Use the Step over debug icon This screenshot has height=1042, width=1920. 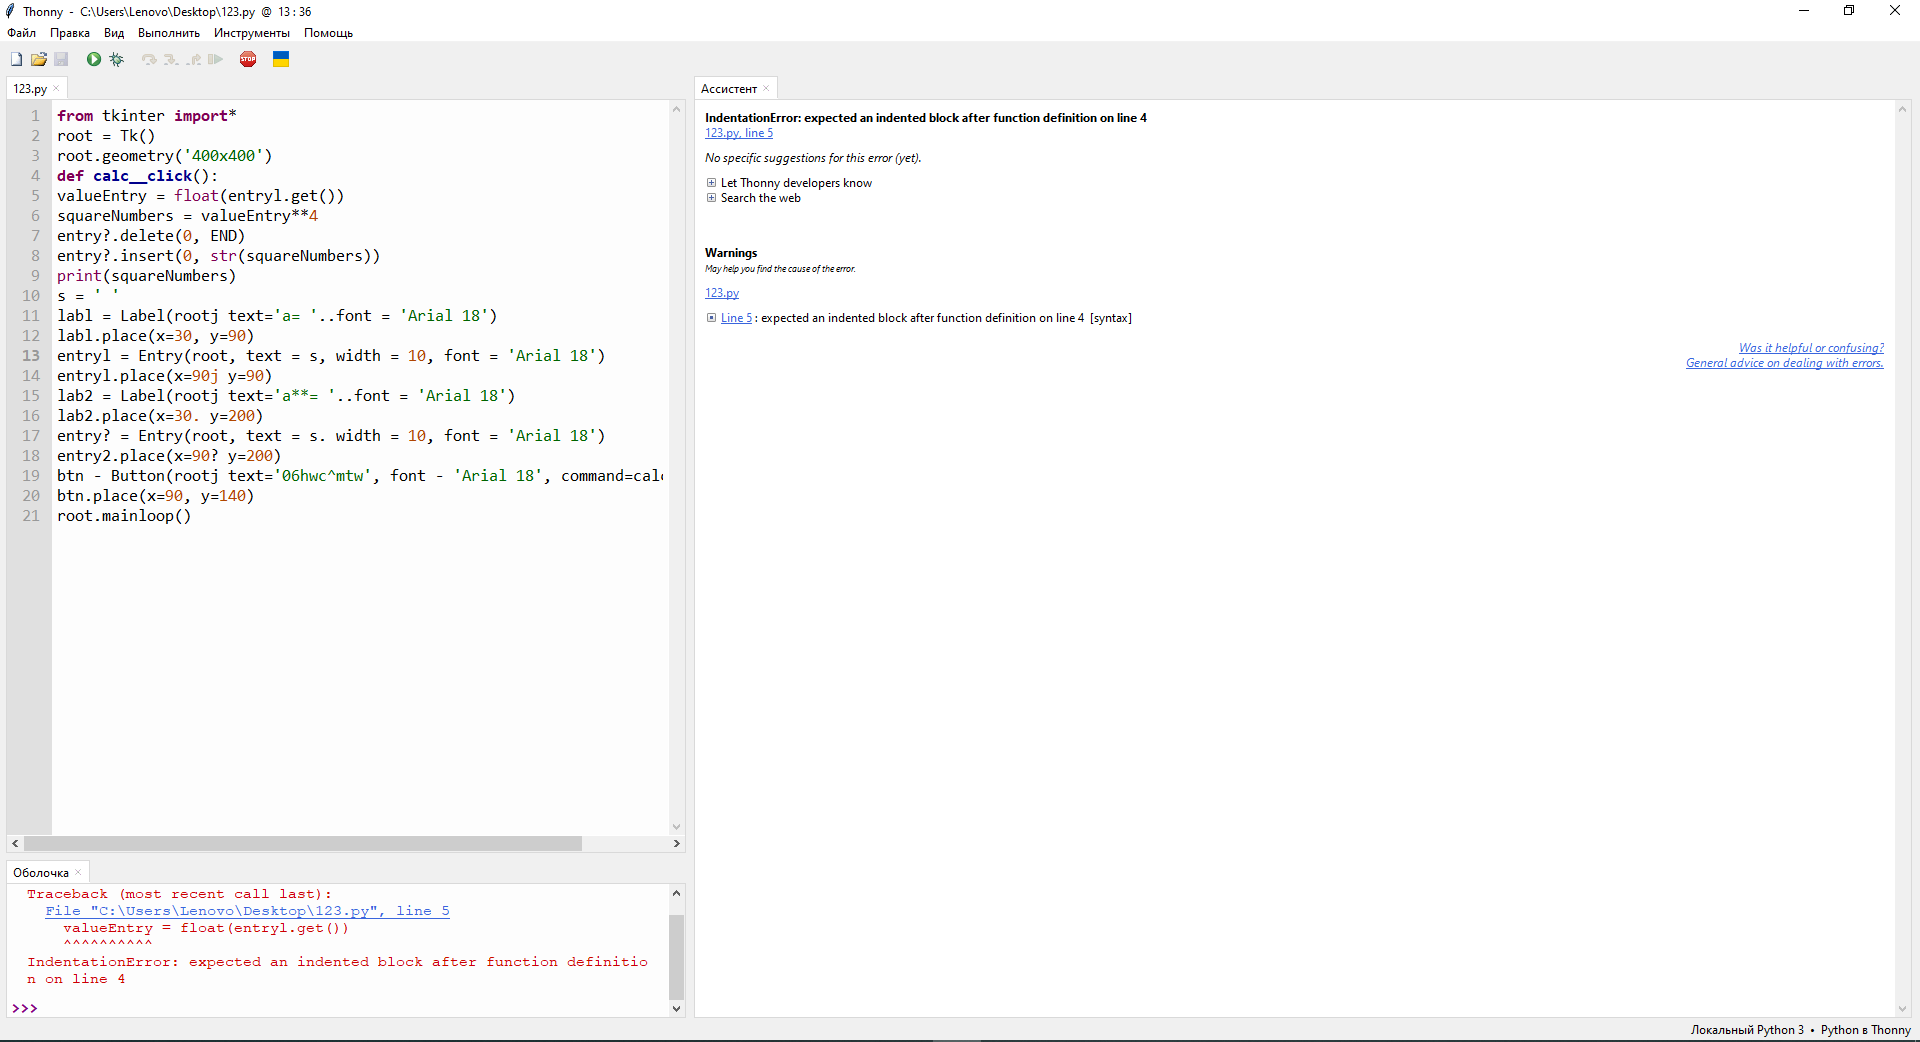pyautogui.click(x=149, y=60)
